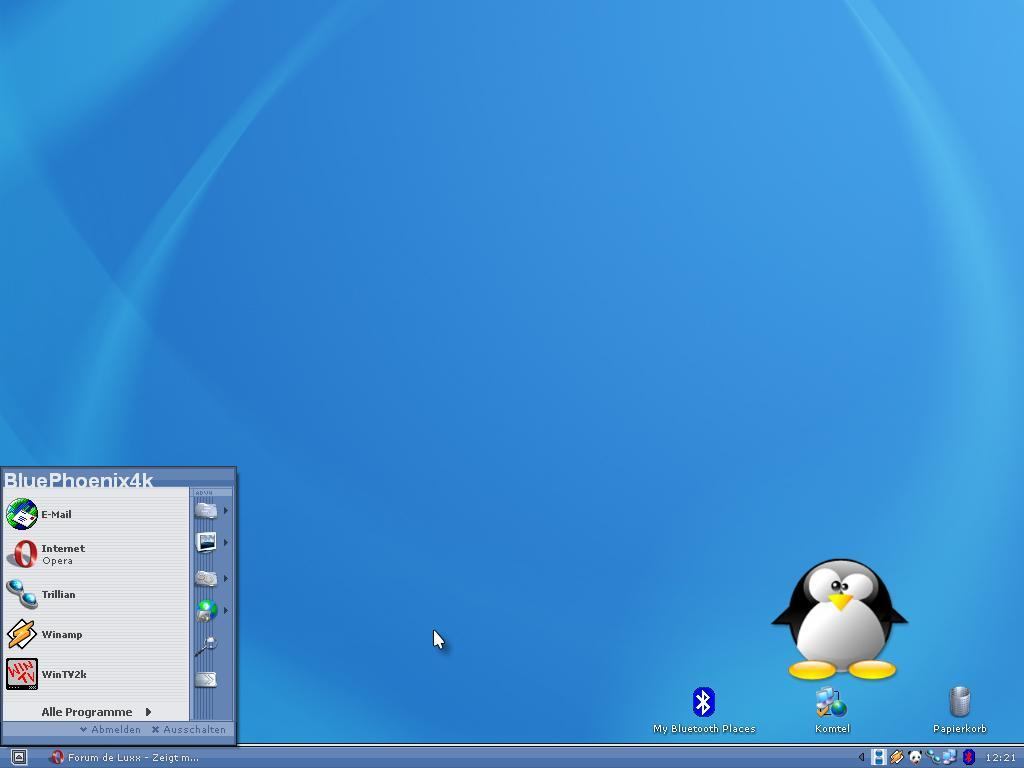This screenshot has height=768, width=1024.
Task: Launch WinTV2k from the start menu
Action: (x=95, y=674)
